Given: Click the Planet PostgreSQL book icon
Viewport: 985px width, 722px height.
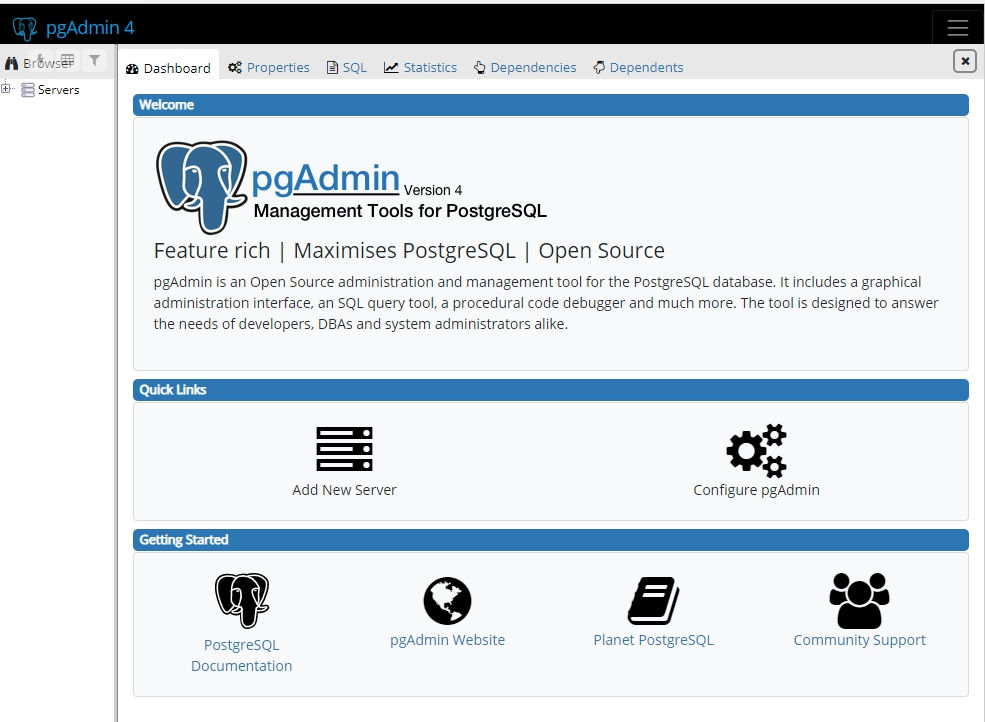Looking at the screenshot, I should (653, 601).
